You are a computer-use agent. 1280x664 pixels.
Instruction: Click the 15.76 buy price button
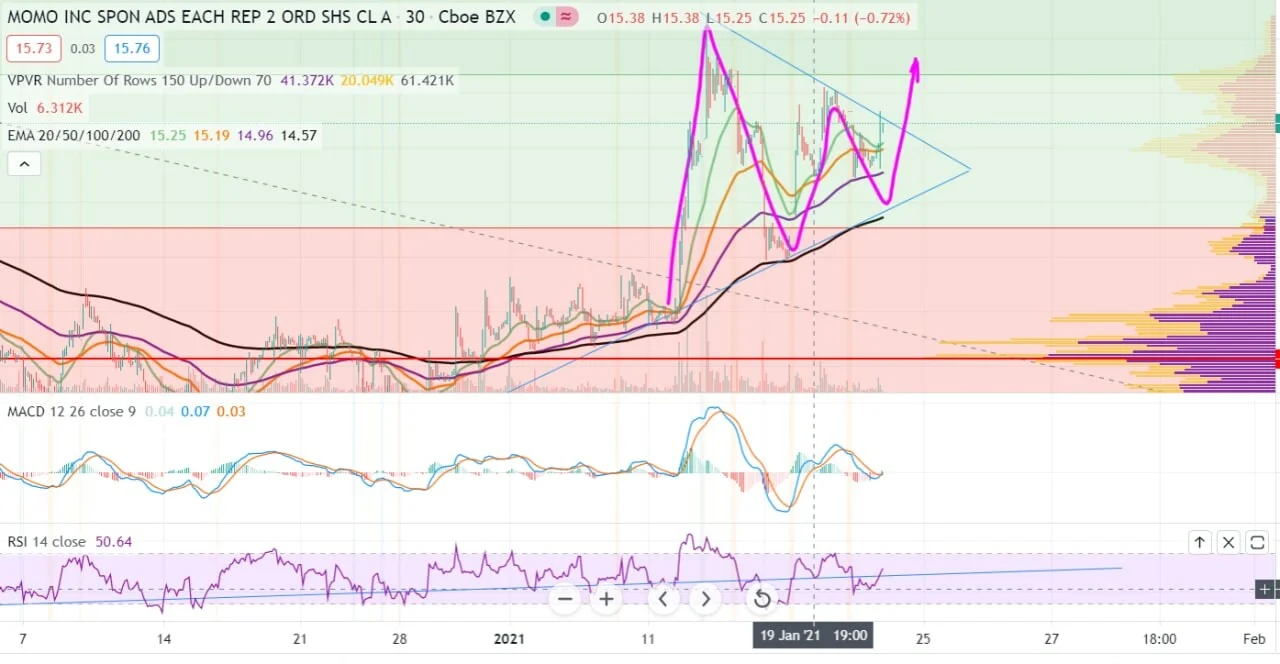[x=132, y=48]
